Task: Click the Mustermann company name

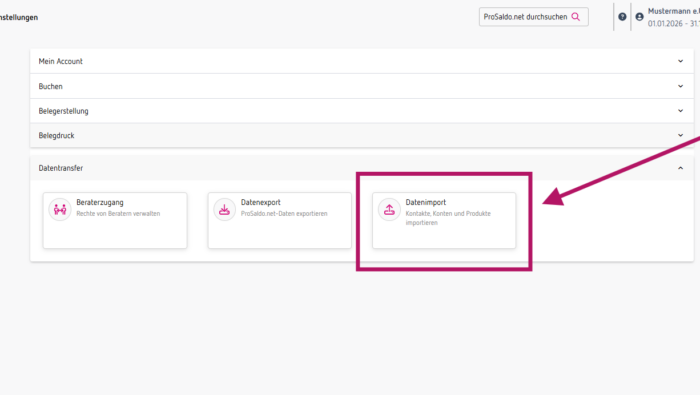Action: click(x=674, y=11)
